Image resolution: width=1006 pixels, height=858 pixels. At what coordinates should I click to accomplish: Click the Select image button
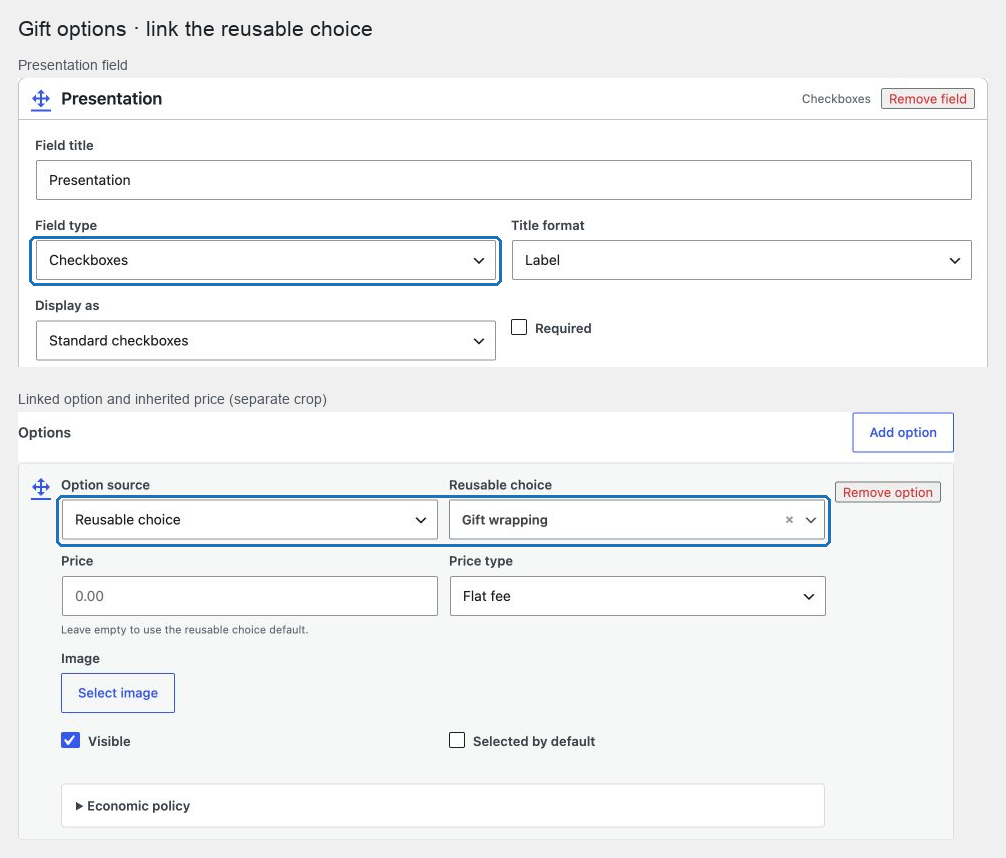[118, 693]
